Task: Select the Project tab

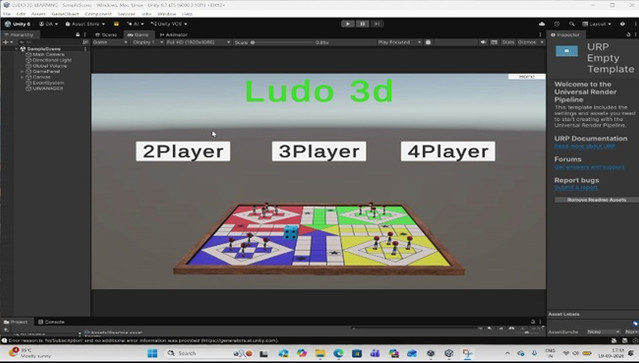Action: tap(16, 322)
